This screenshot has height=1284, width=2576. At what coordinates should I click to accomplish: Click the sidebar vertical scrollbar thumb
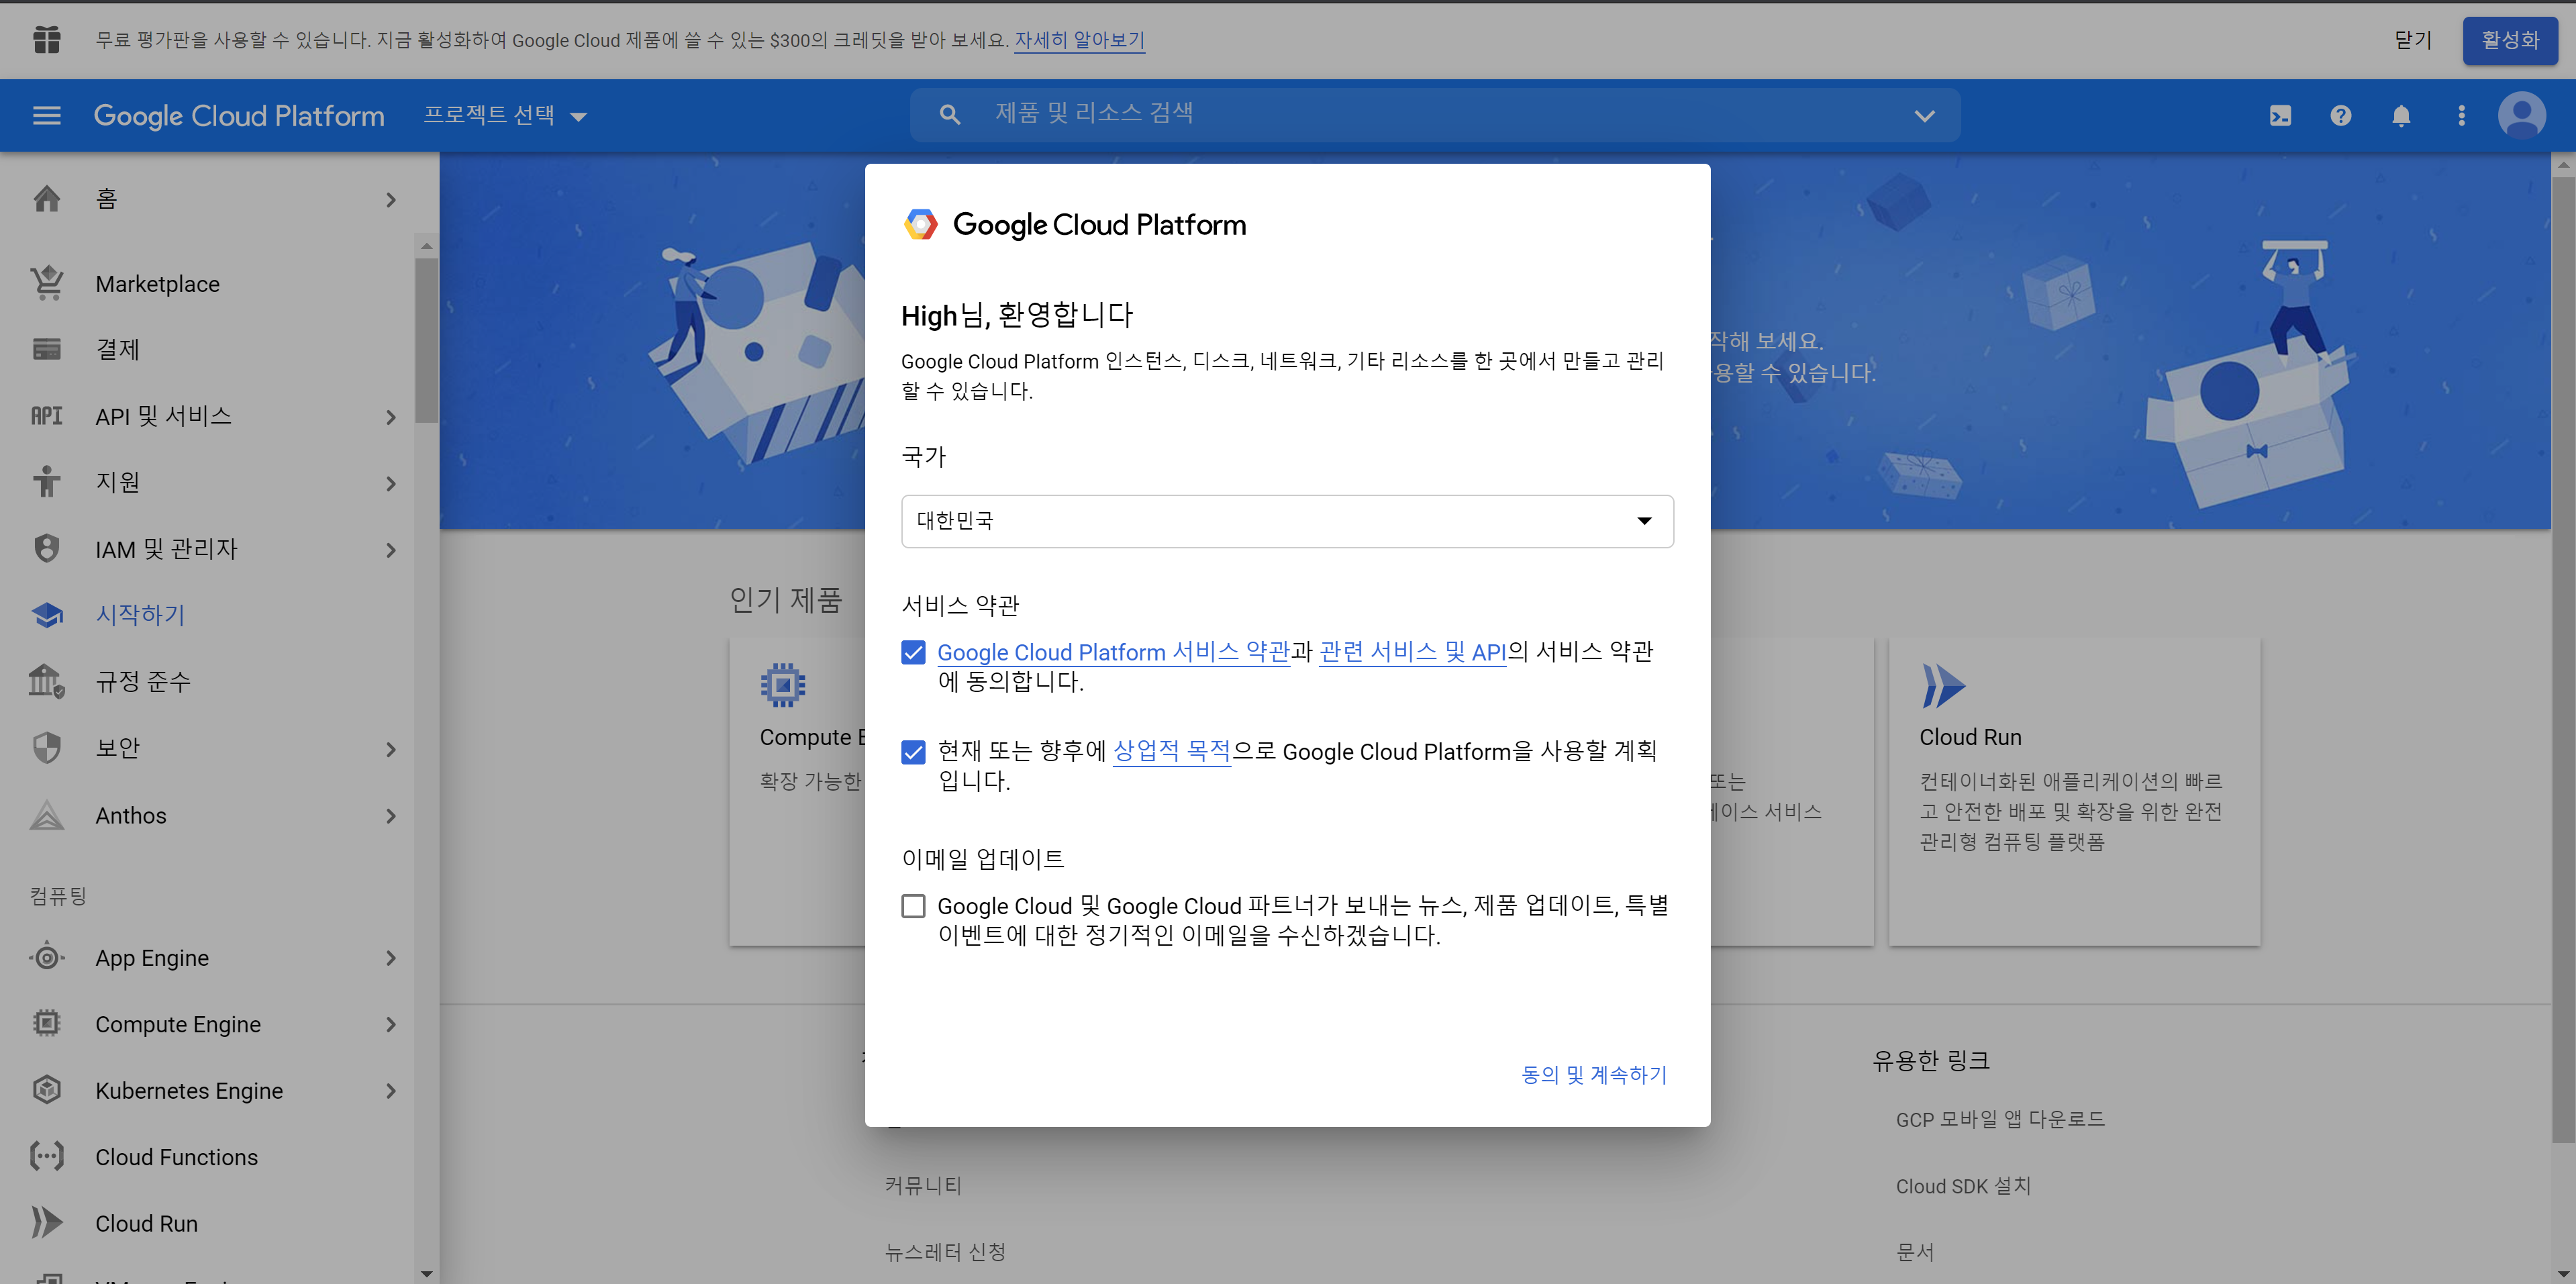point(427,340)
